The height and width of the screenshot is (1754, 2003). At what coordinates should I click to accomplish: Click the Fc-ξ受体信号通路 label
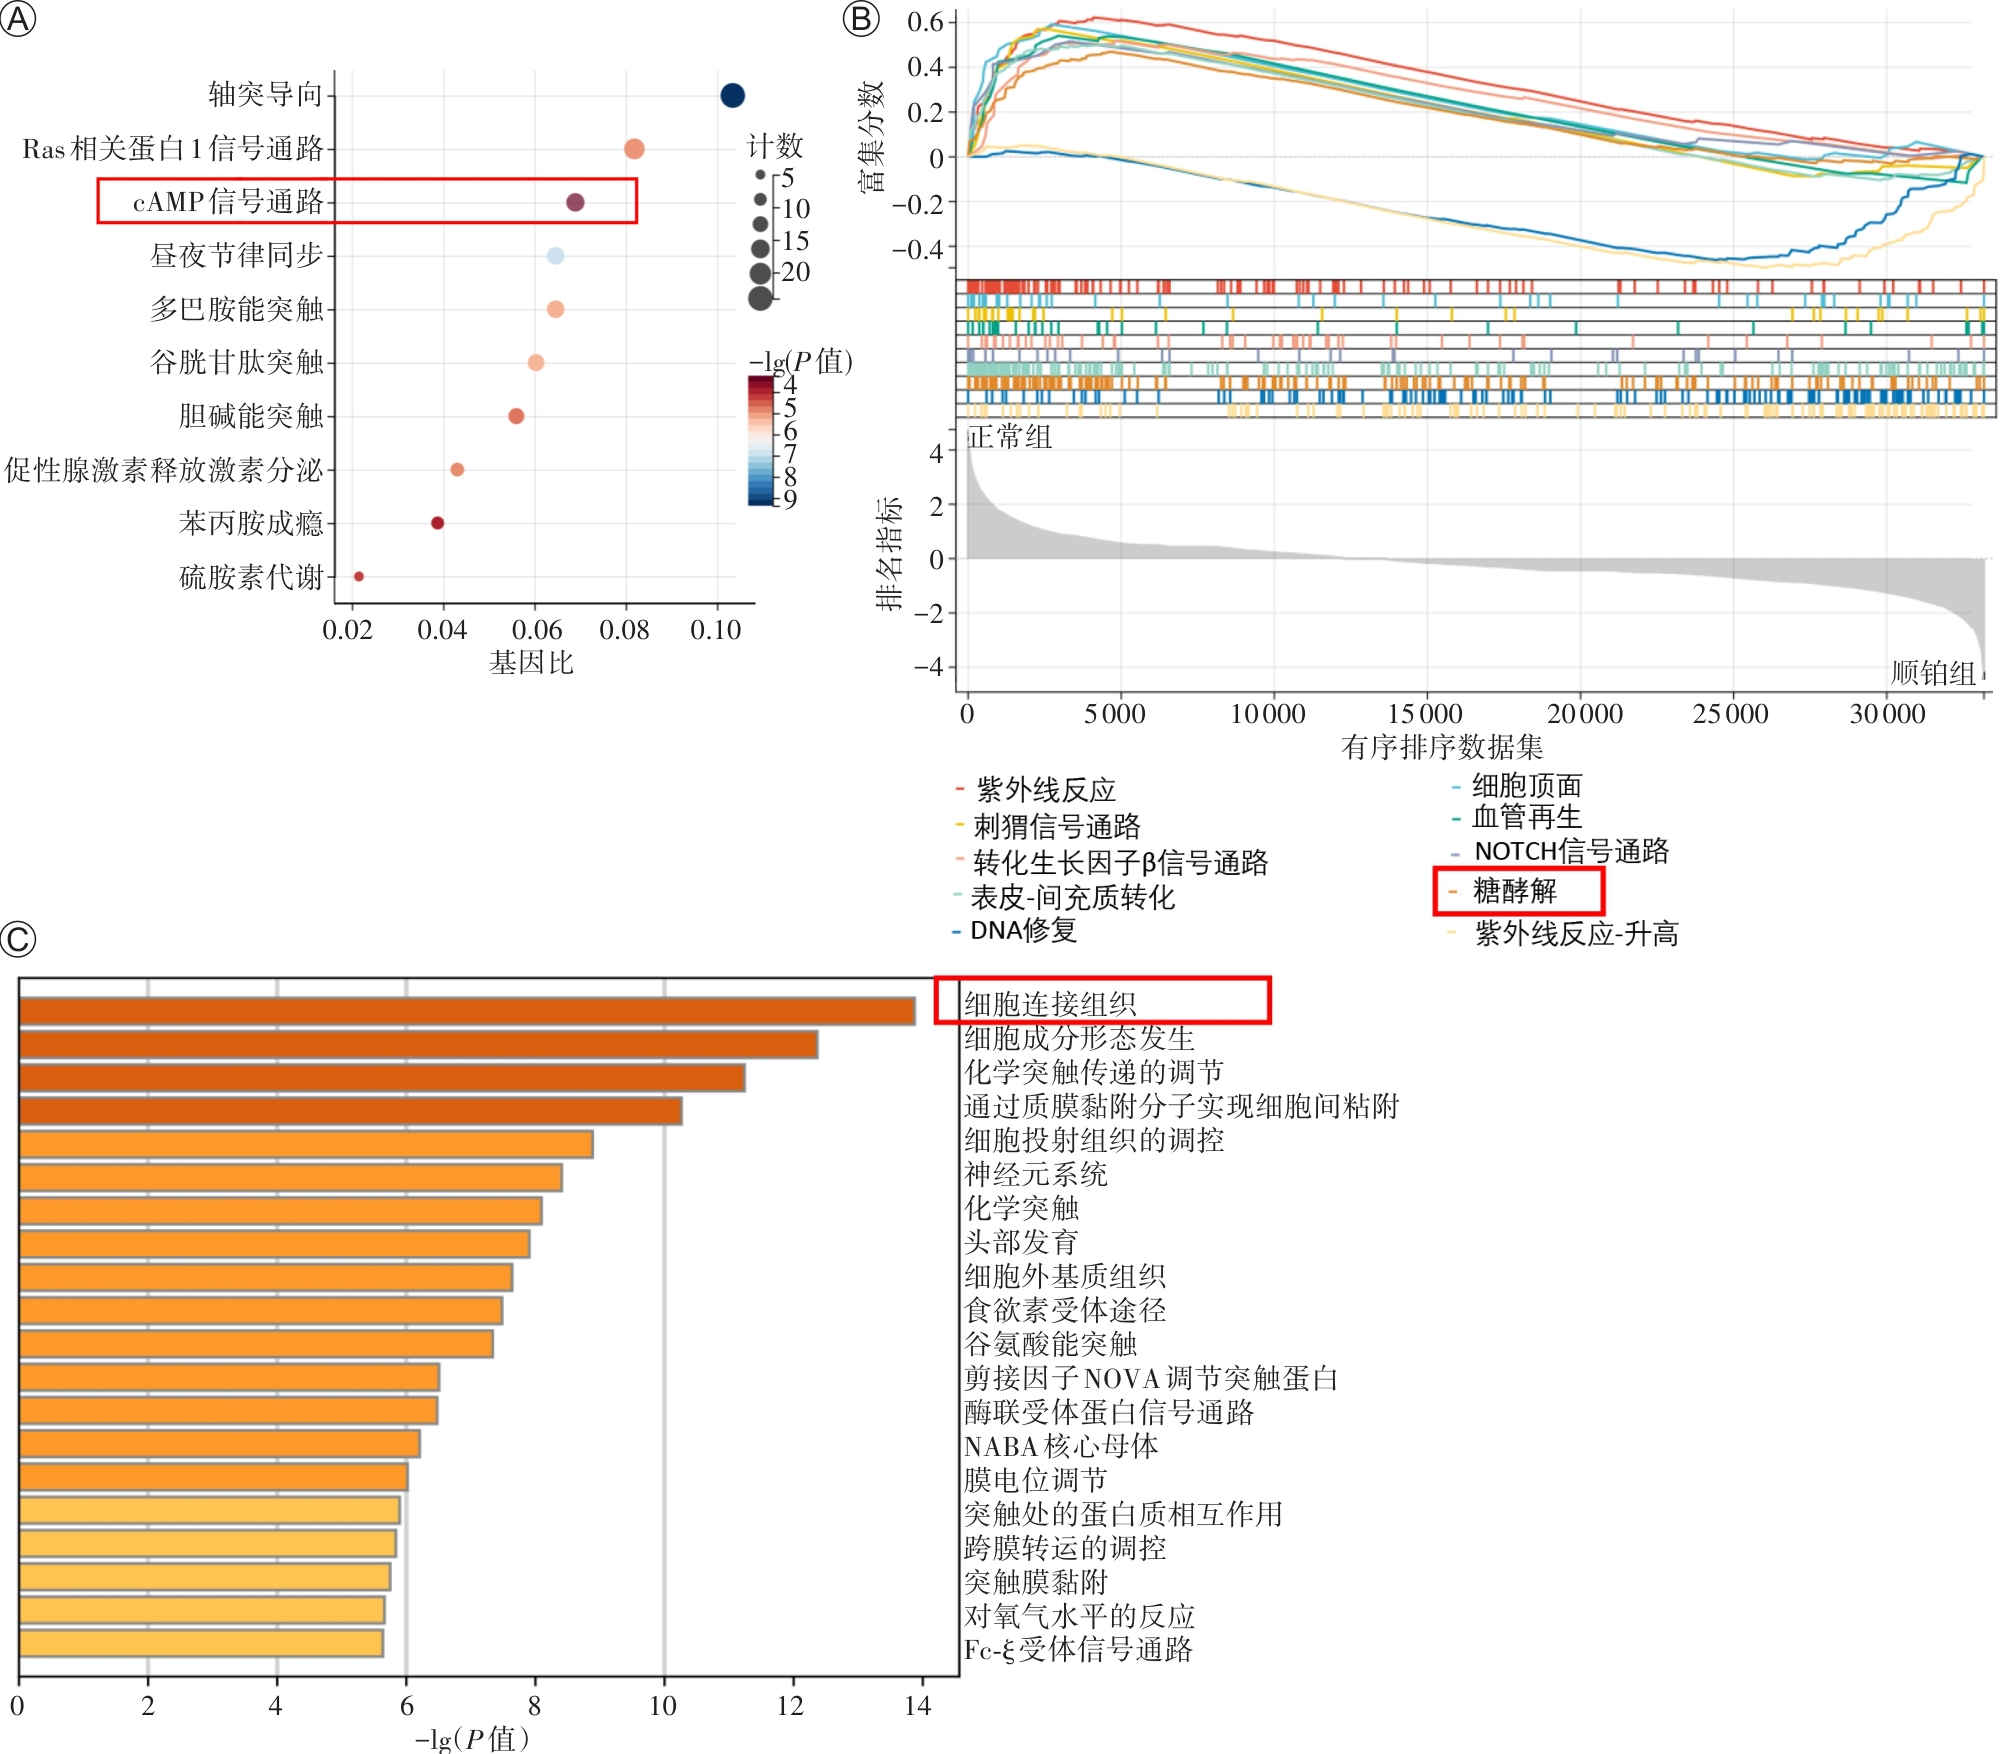(x=1078, y=1649)
